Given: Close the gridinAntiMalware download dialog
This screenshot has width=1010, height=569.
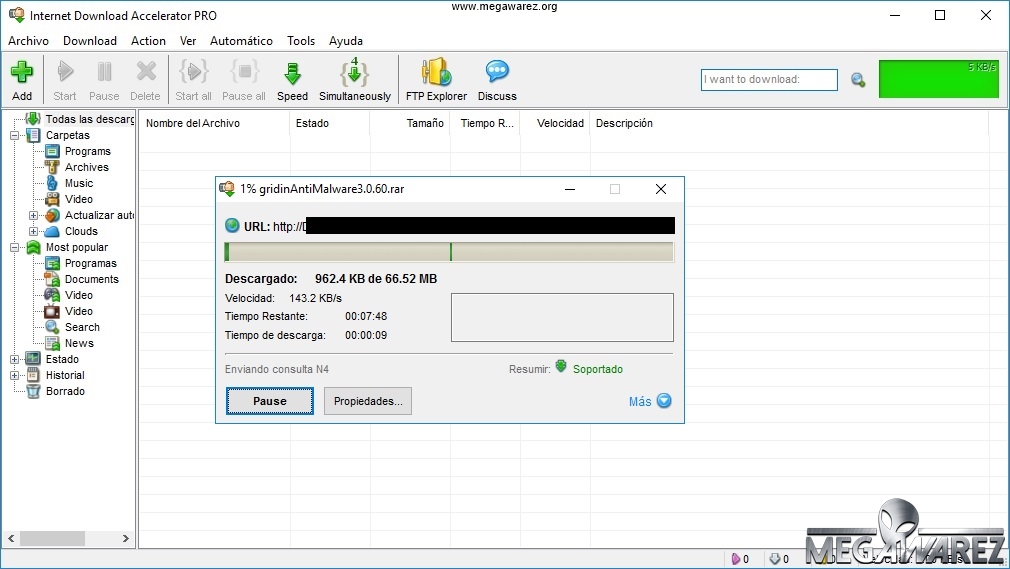Looking at the screenshot, I should click(661, 189).
